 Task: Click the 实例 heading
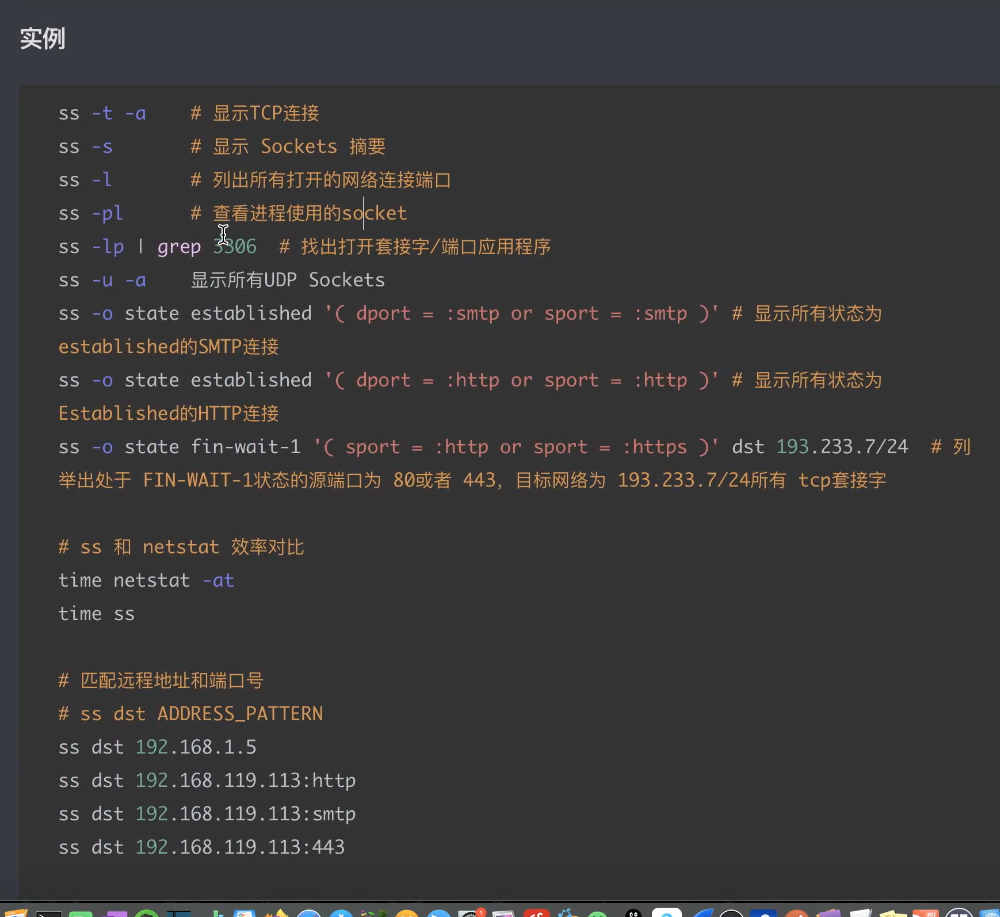[x=43, y=40]
